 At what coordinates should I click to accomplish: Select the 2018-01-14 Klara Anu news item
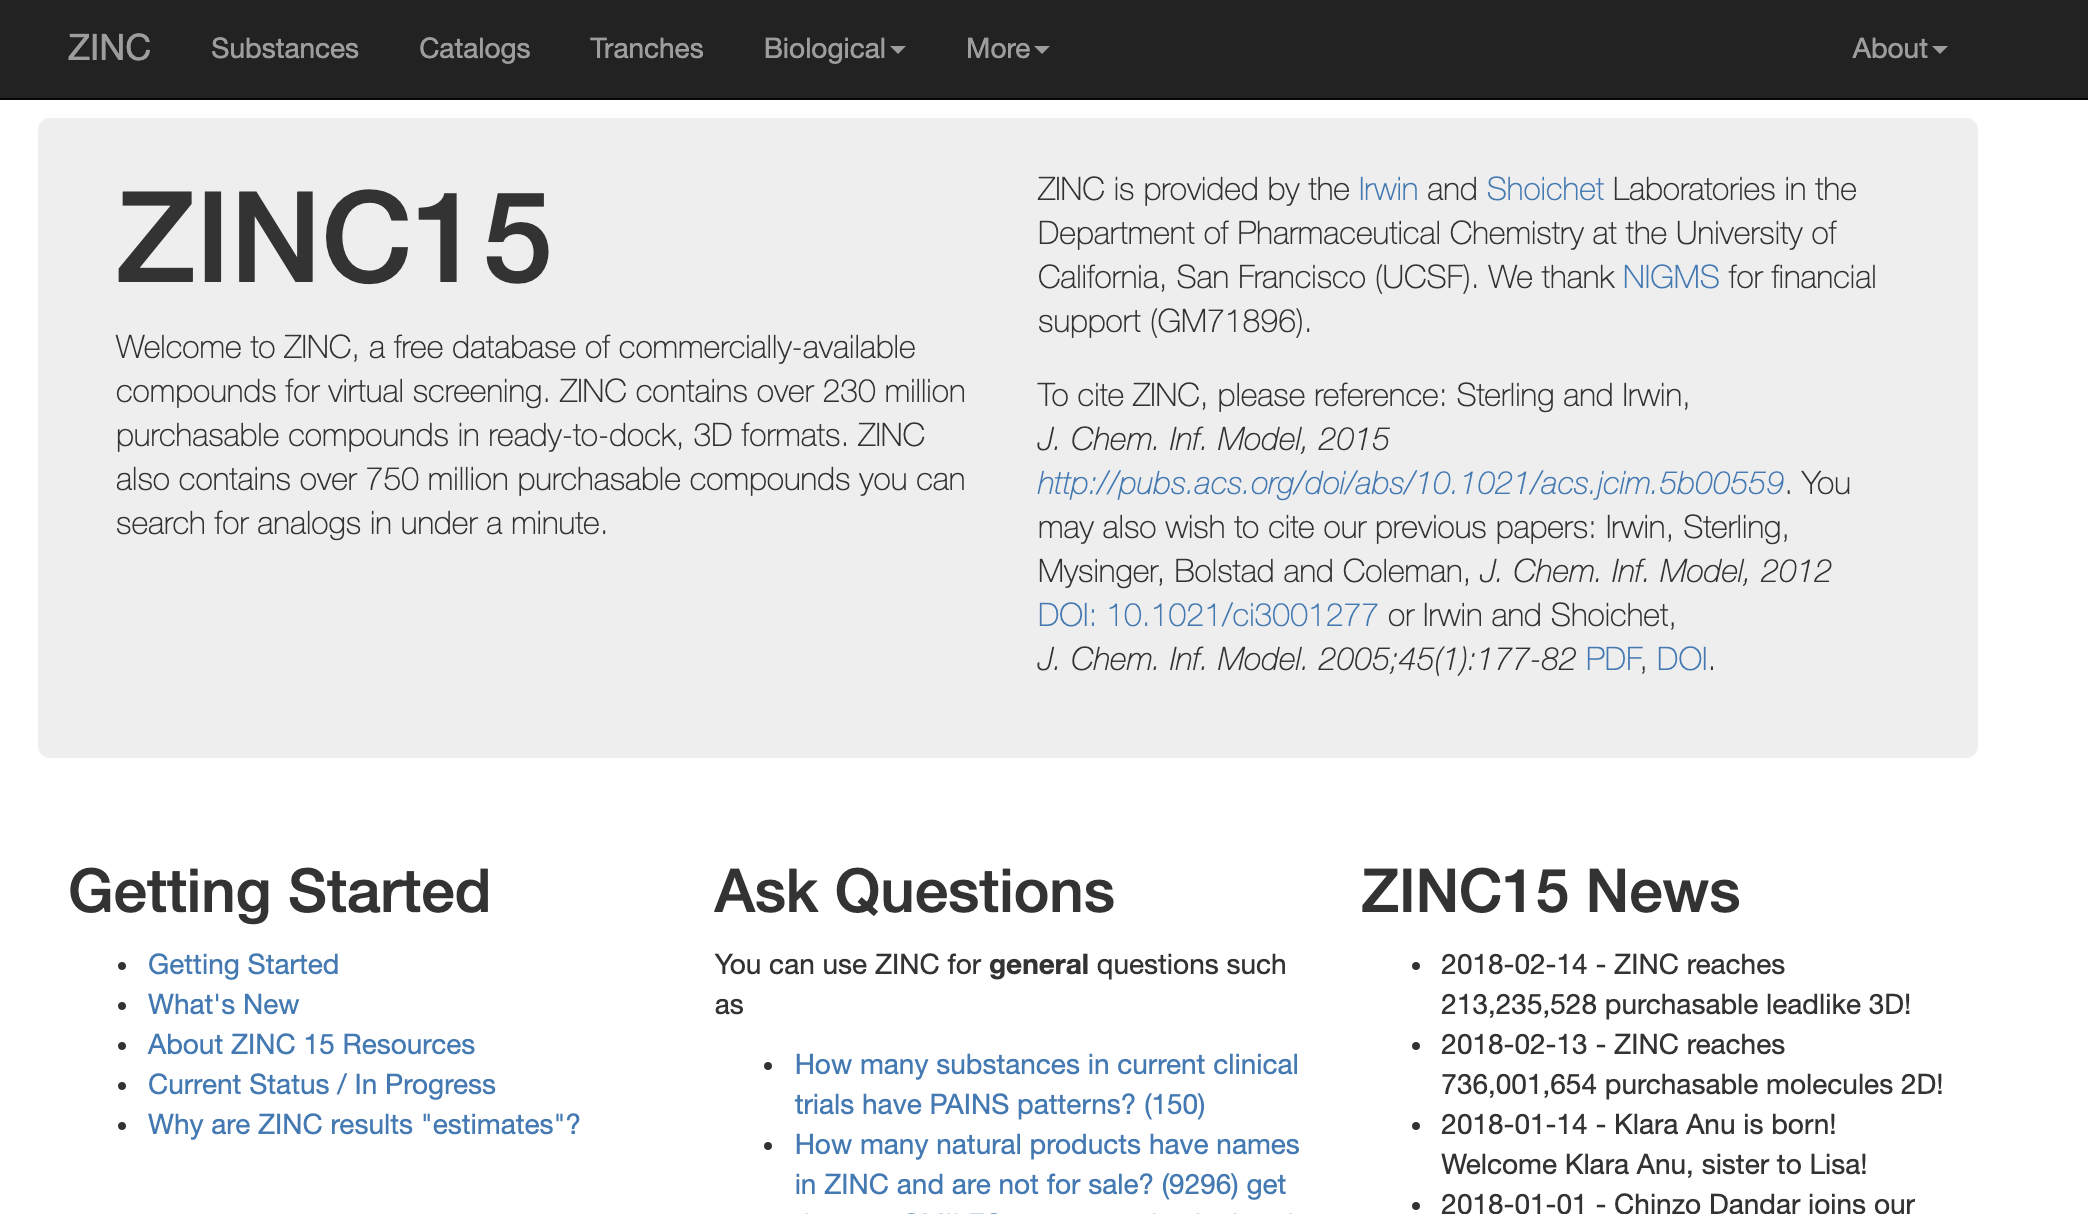(x=1653, y=1144)
